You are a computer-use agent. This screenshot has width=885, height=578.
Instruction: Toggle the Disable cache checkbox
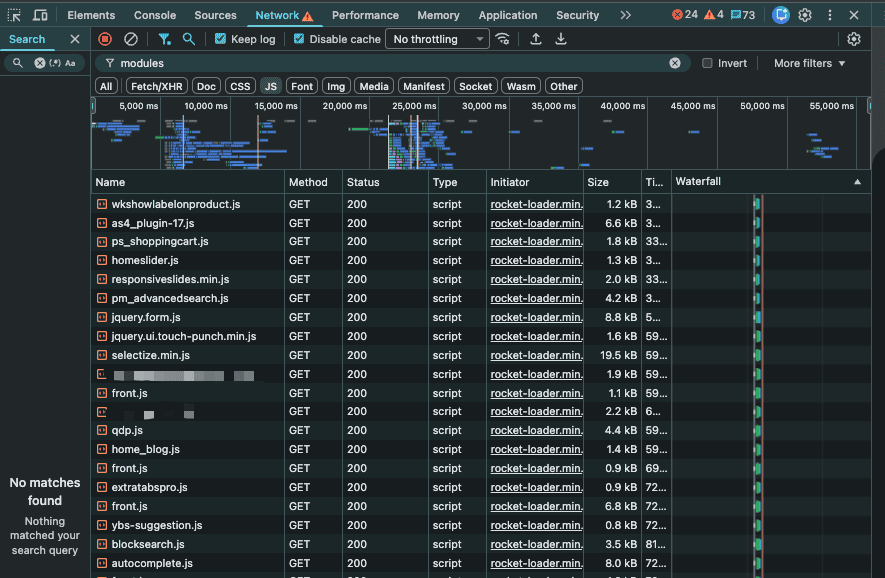click(299, 39)
